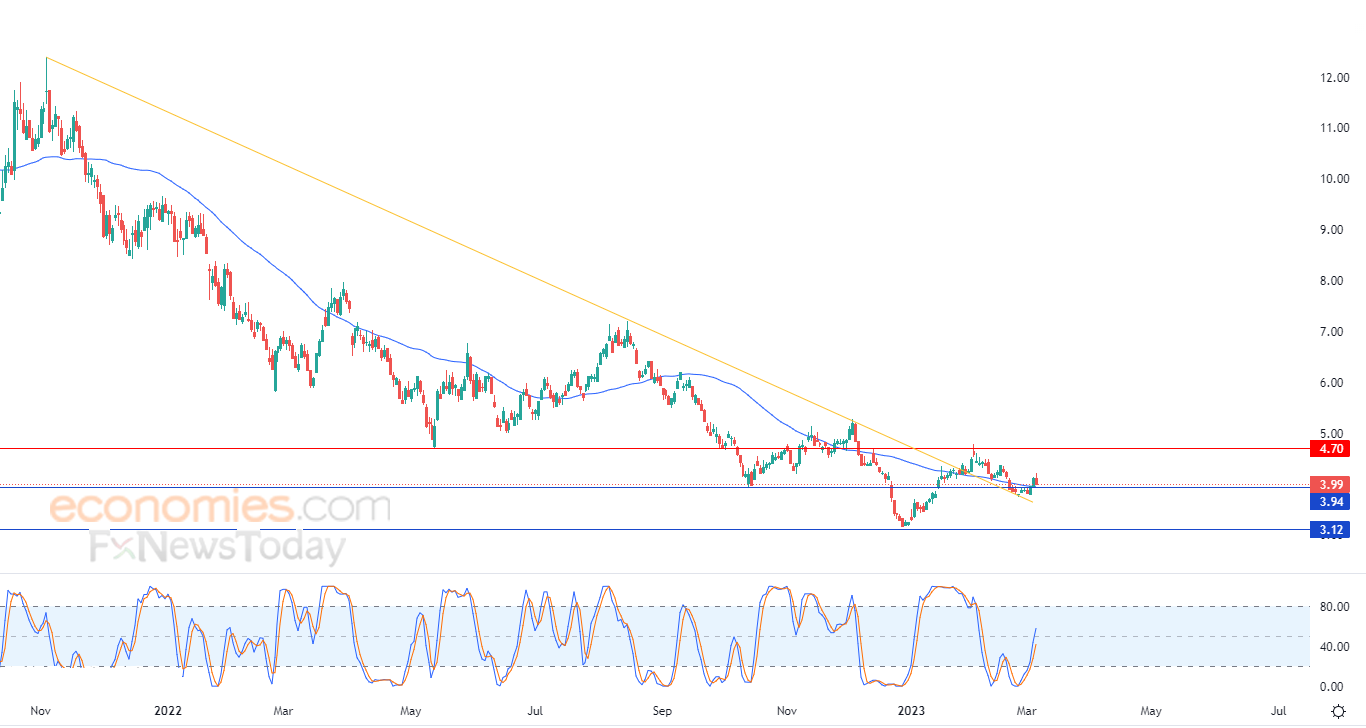Click the 10.00 price axis value
The image size is (1366, 728).
pyautogui.click(x=1333, y=179)
